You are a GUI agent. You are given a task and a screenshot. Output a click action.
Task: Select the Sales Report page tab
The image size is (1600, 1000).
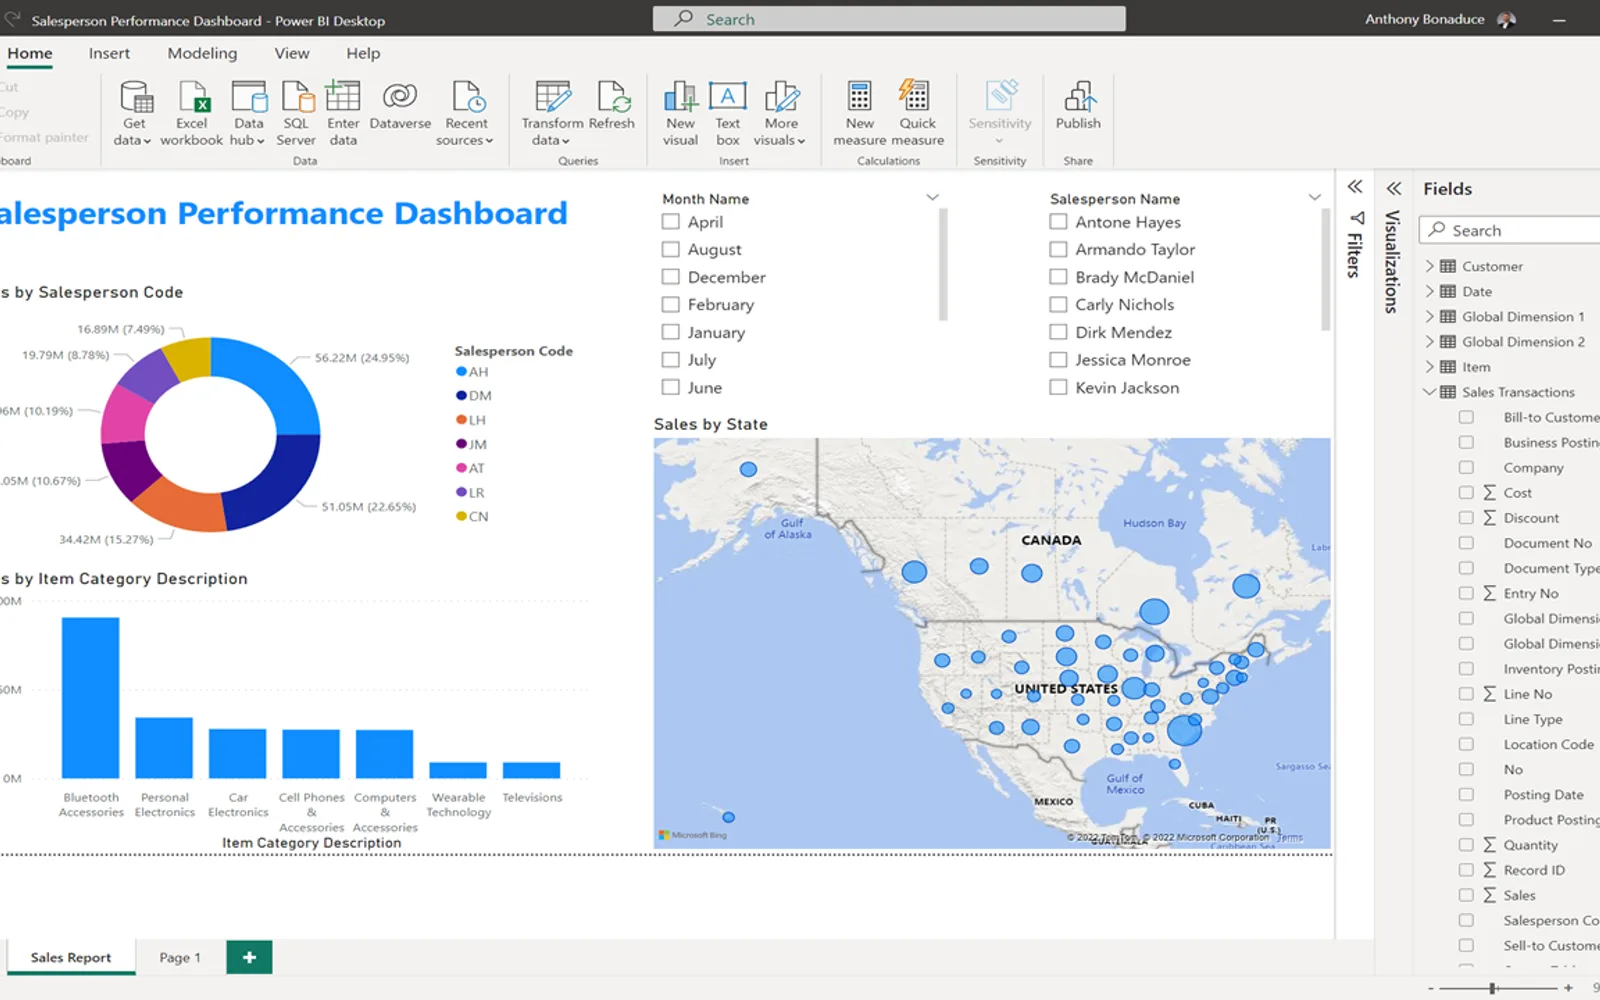click(71, 958)
